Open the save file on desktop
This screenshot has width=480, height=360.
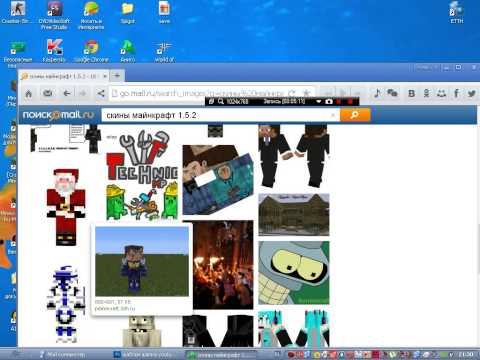coord(164,13)
